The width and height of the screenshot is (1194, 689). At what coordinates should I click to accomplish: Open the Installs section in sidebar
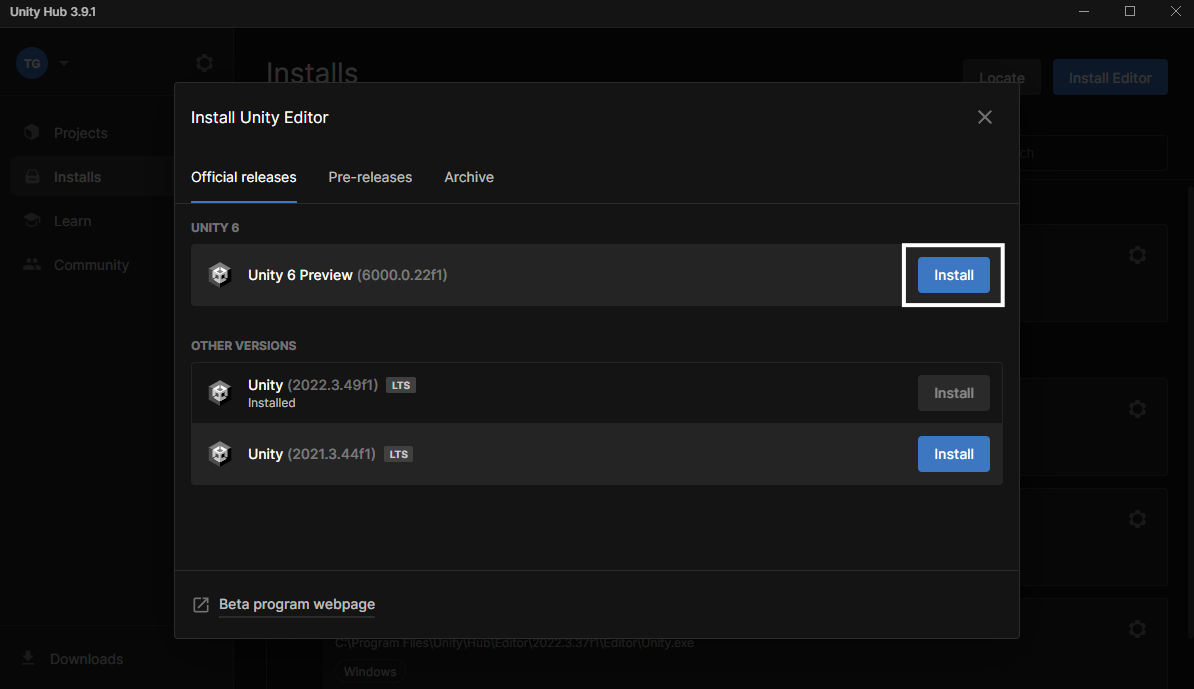point(77,177)
